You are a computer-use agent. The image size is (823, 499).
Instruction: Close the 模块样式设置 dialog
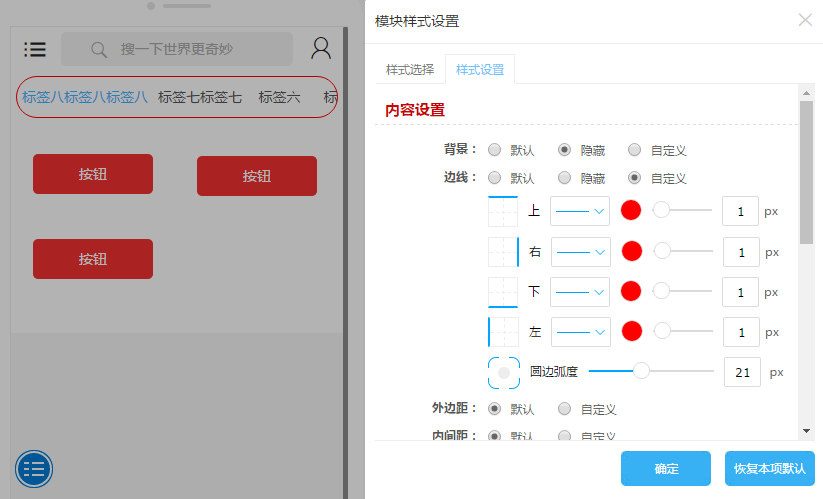click(805, 20)
